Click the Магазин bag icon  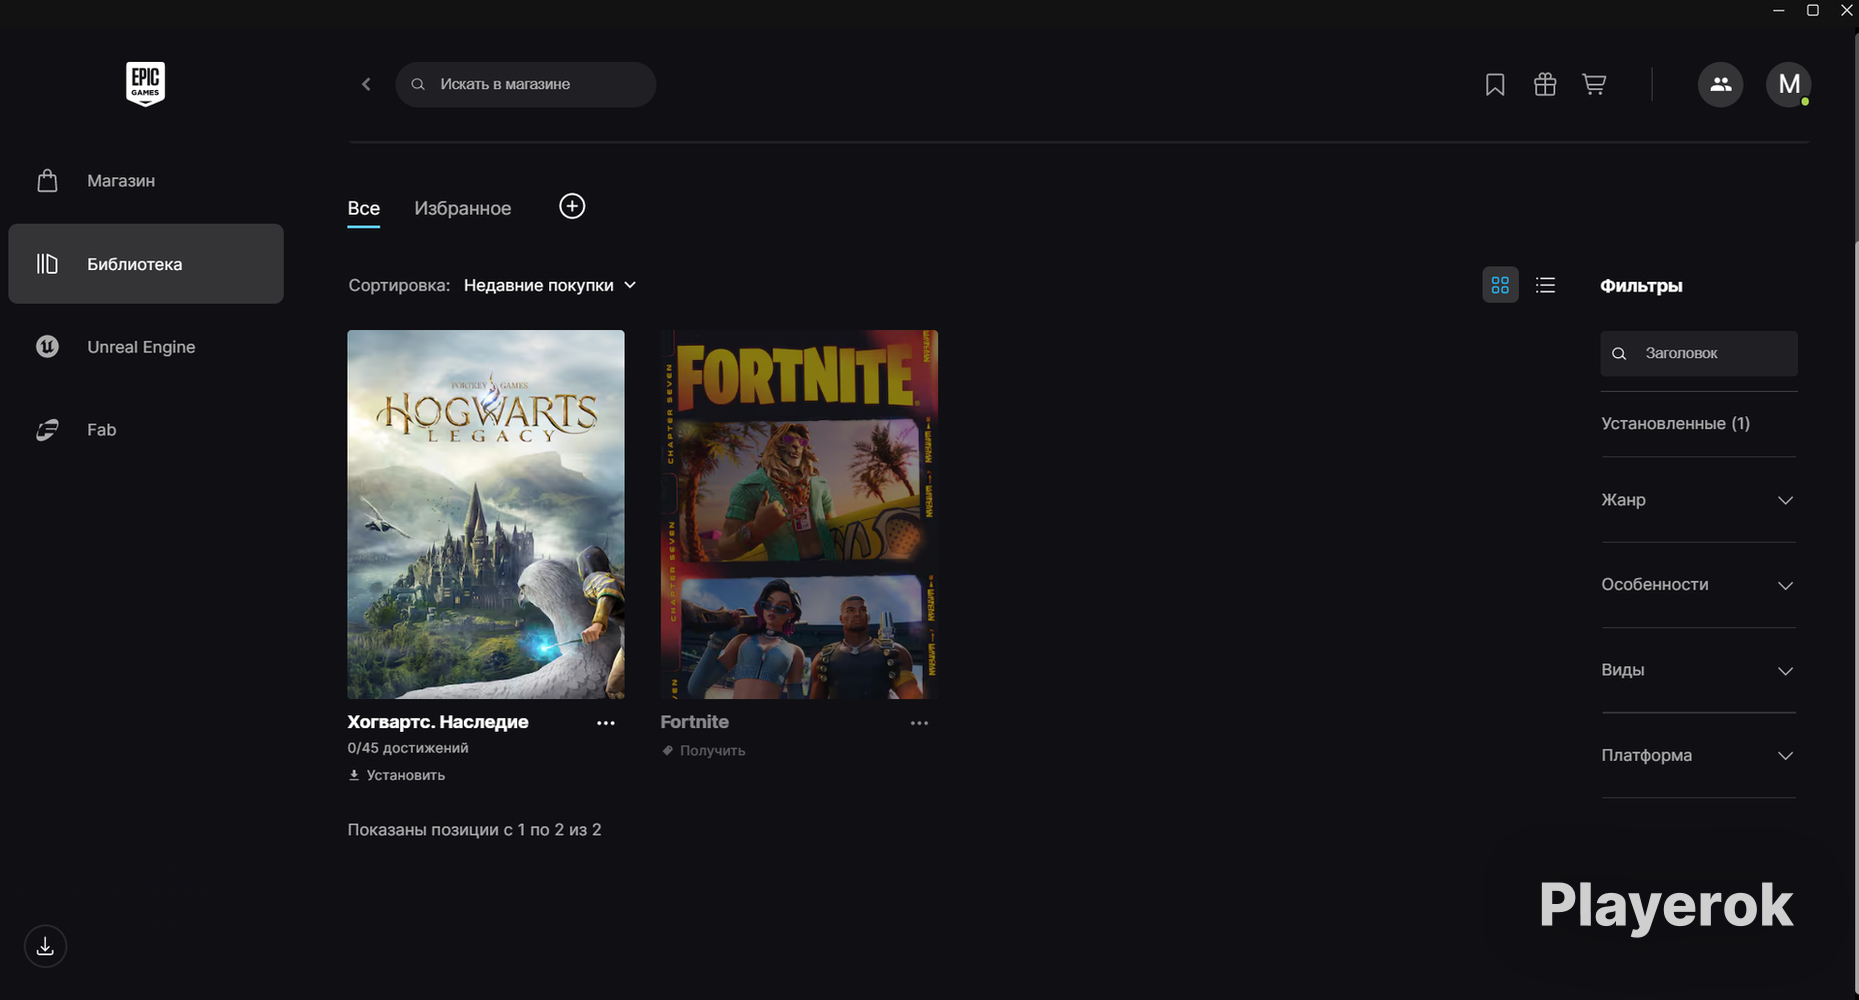[x=47, y=180]
